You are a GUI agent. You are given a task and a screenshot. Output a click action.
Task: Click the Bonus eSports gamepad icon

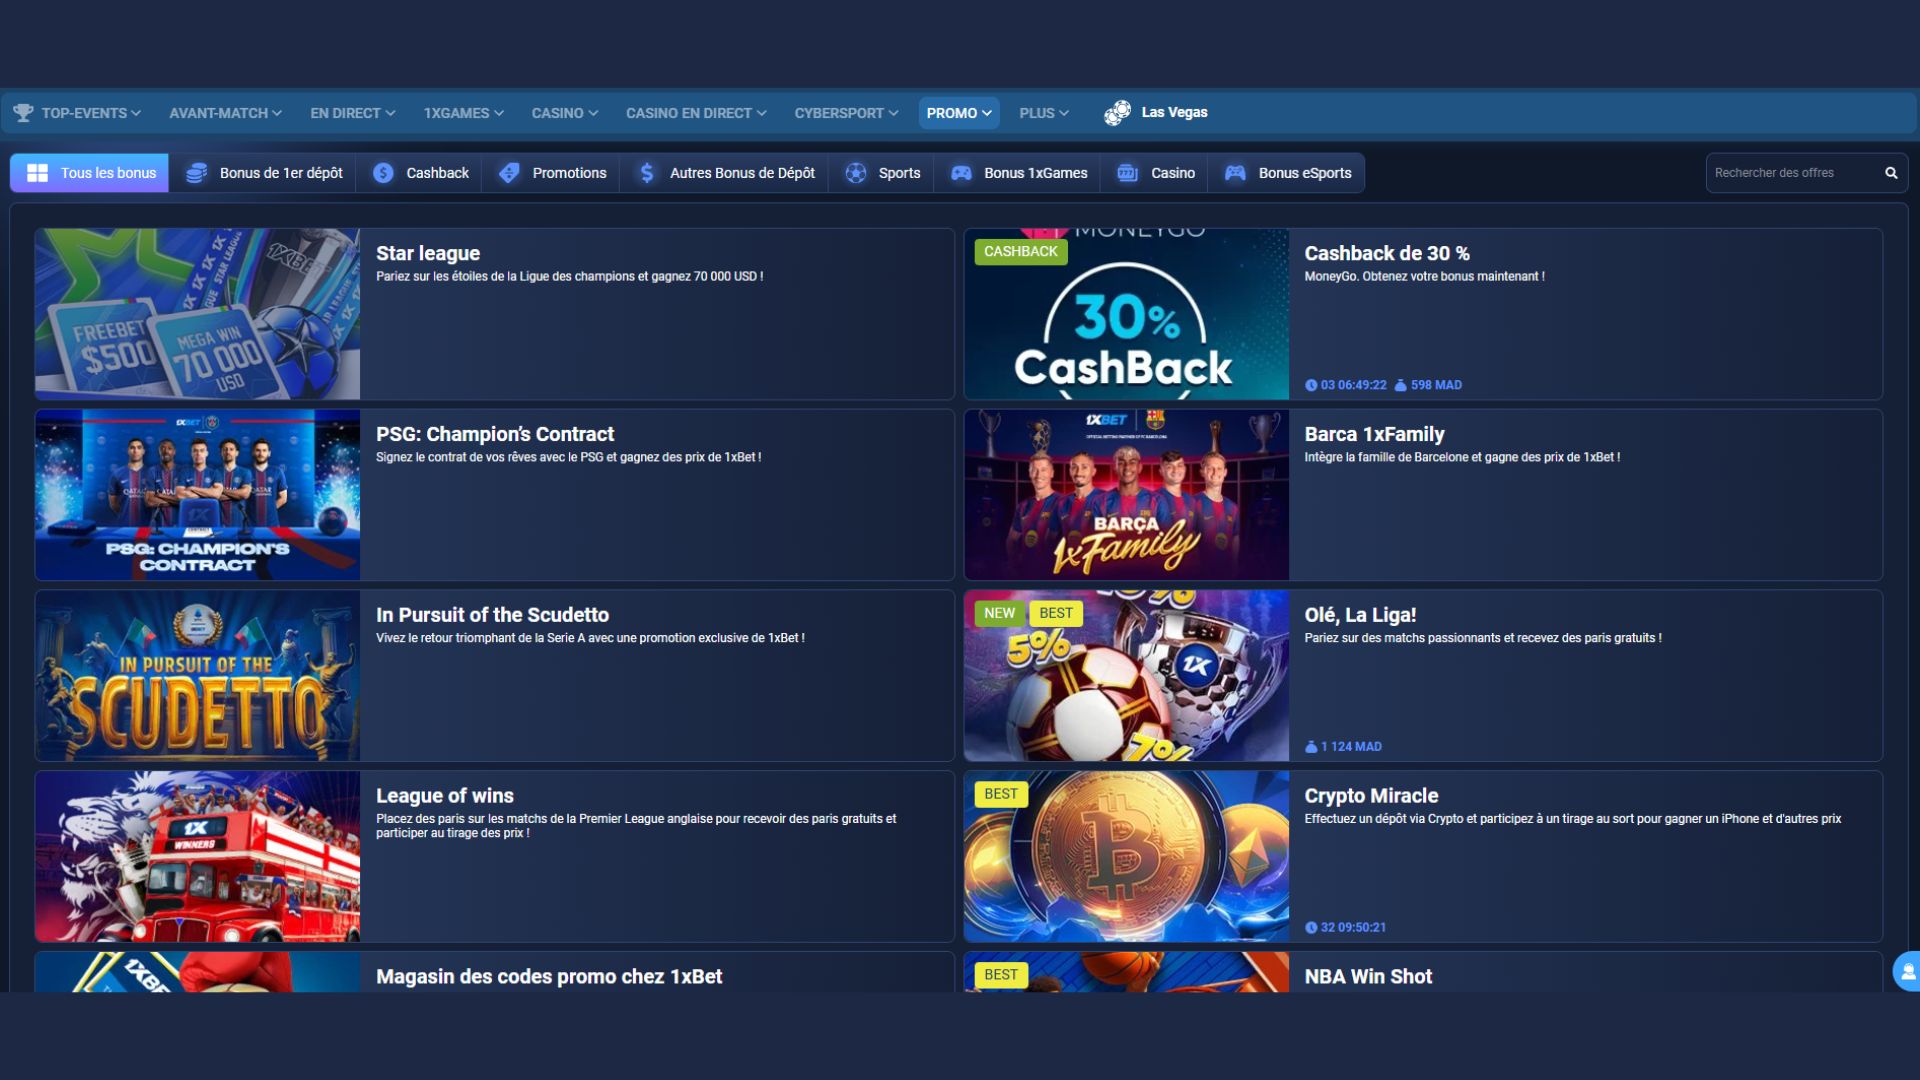pyautogui.click(x=1235, y=173)
